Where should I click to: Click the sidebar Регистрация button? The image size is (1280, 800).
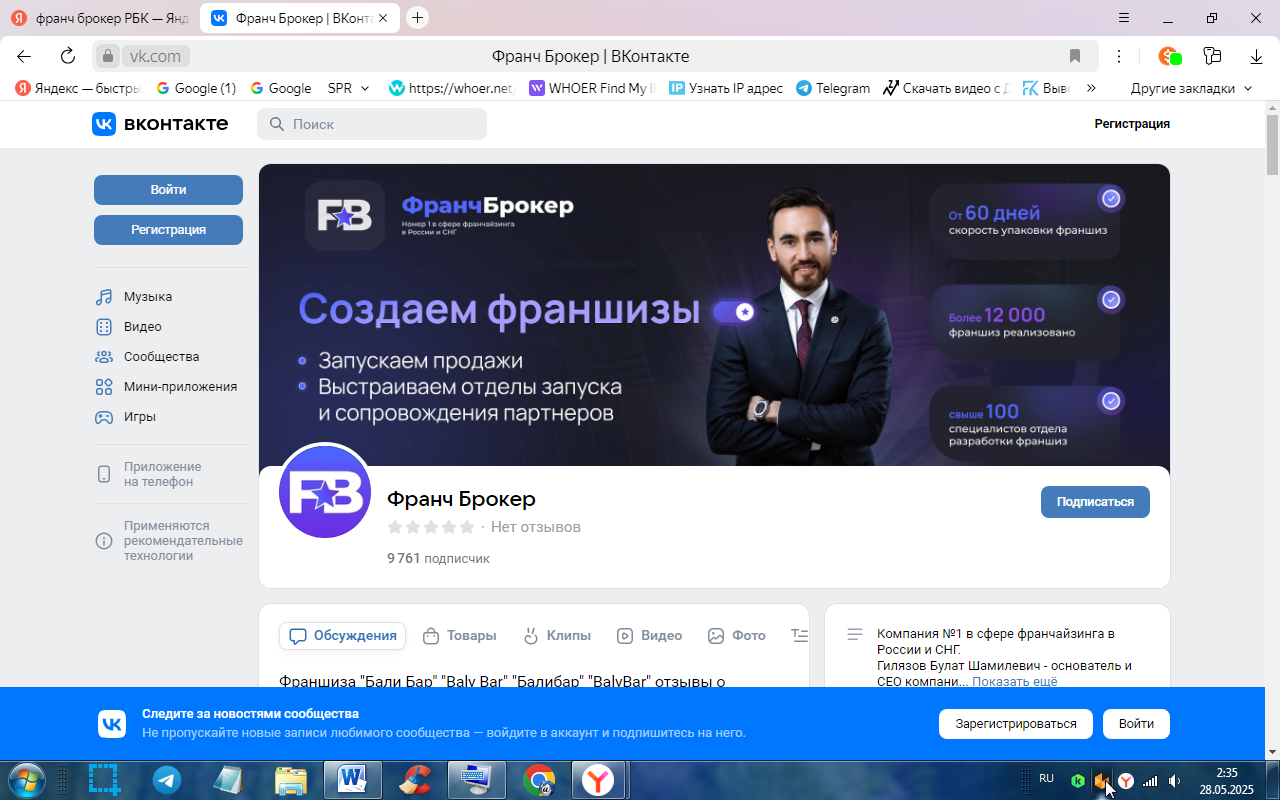pos(168,230)
